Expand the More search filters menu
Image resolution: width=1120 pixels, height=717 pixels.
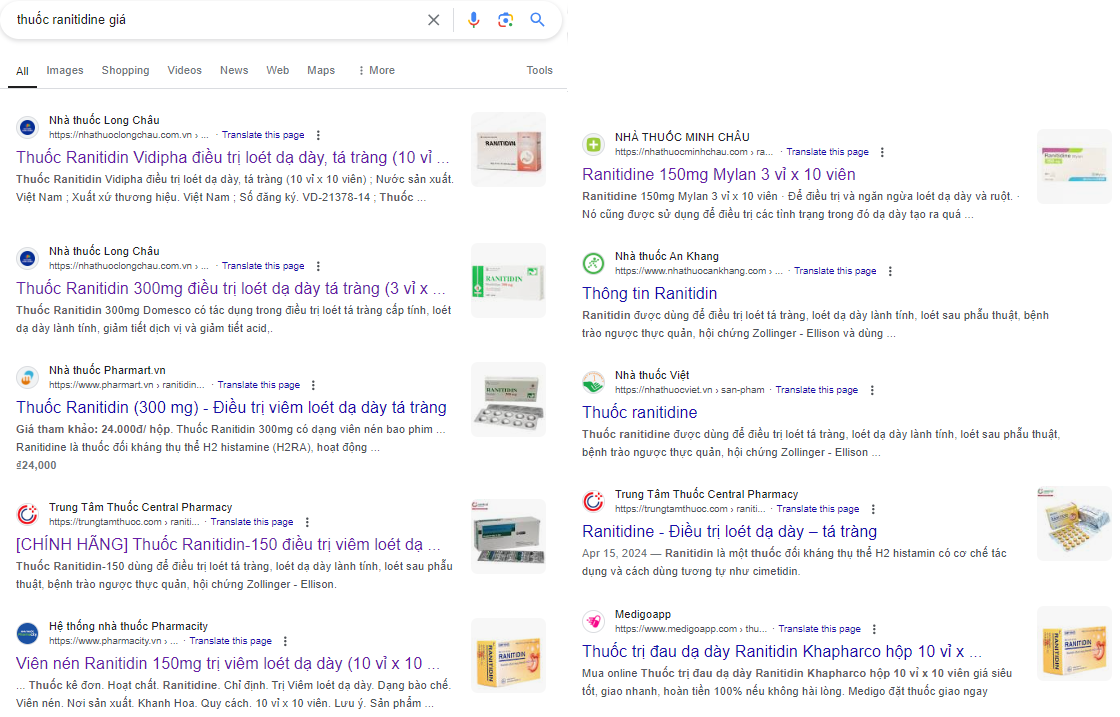coord(376,70)
